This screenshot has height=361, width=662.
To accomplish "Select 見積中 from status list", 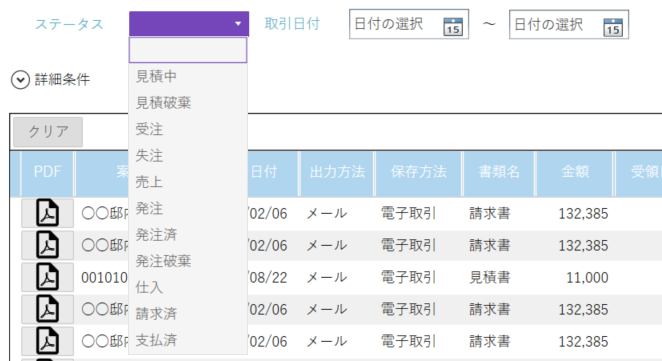I will pyautogui.click(x=188, y=76).
